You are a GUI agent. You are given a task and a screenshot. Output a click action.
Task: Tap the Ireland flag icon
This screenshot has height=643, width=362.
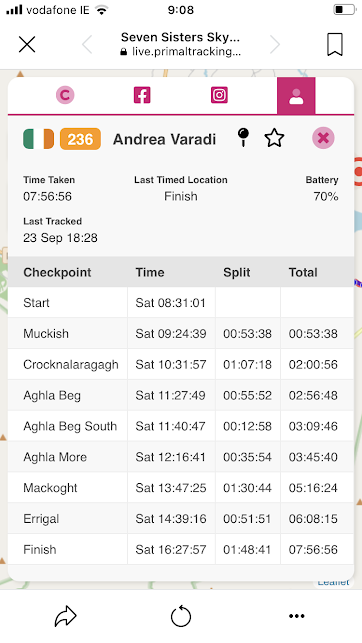(39, 139)
